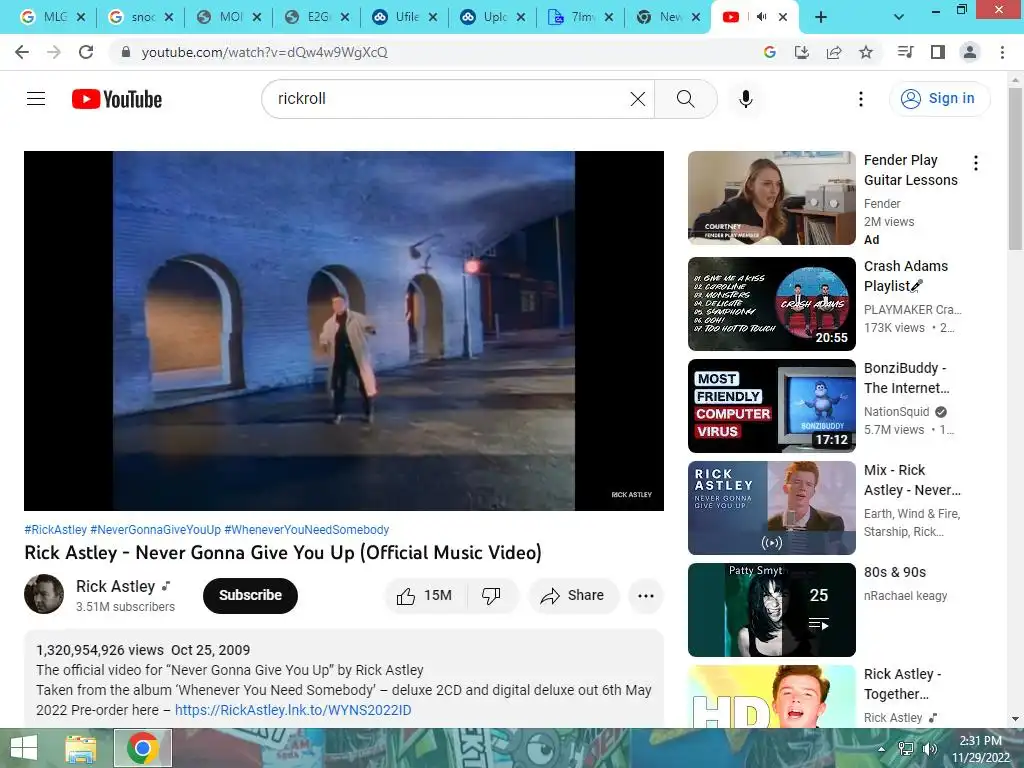Screen dimensions: 1024x768
Task: Click the Fender Play Guitar Lessons title
Action: [910, 170]
